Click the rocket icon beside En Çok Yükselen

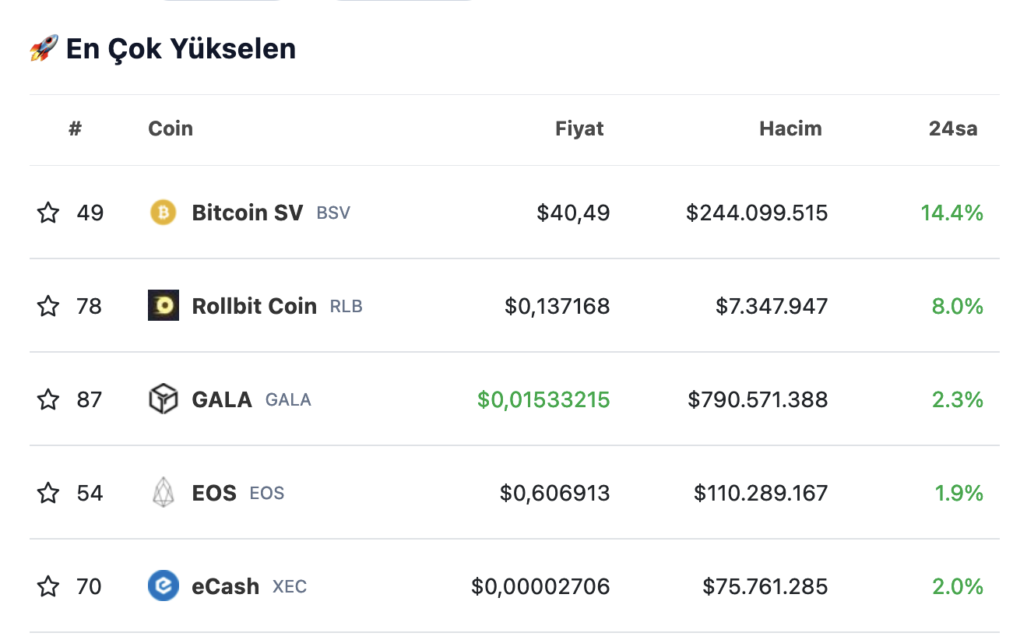[x=44, y=48]
